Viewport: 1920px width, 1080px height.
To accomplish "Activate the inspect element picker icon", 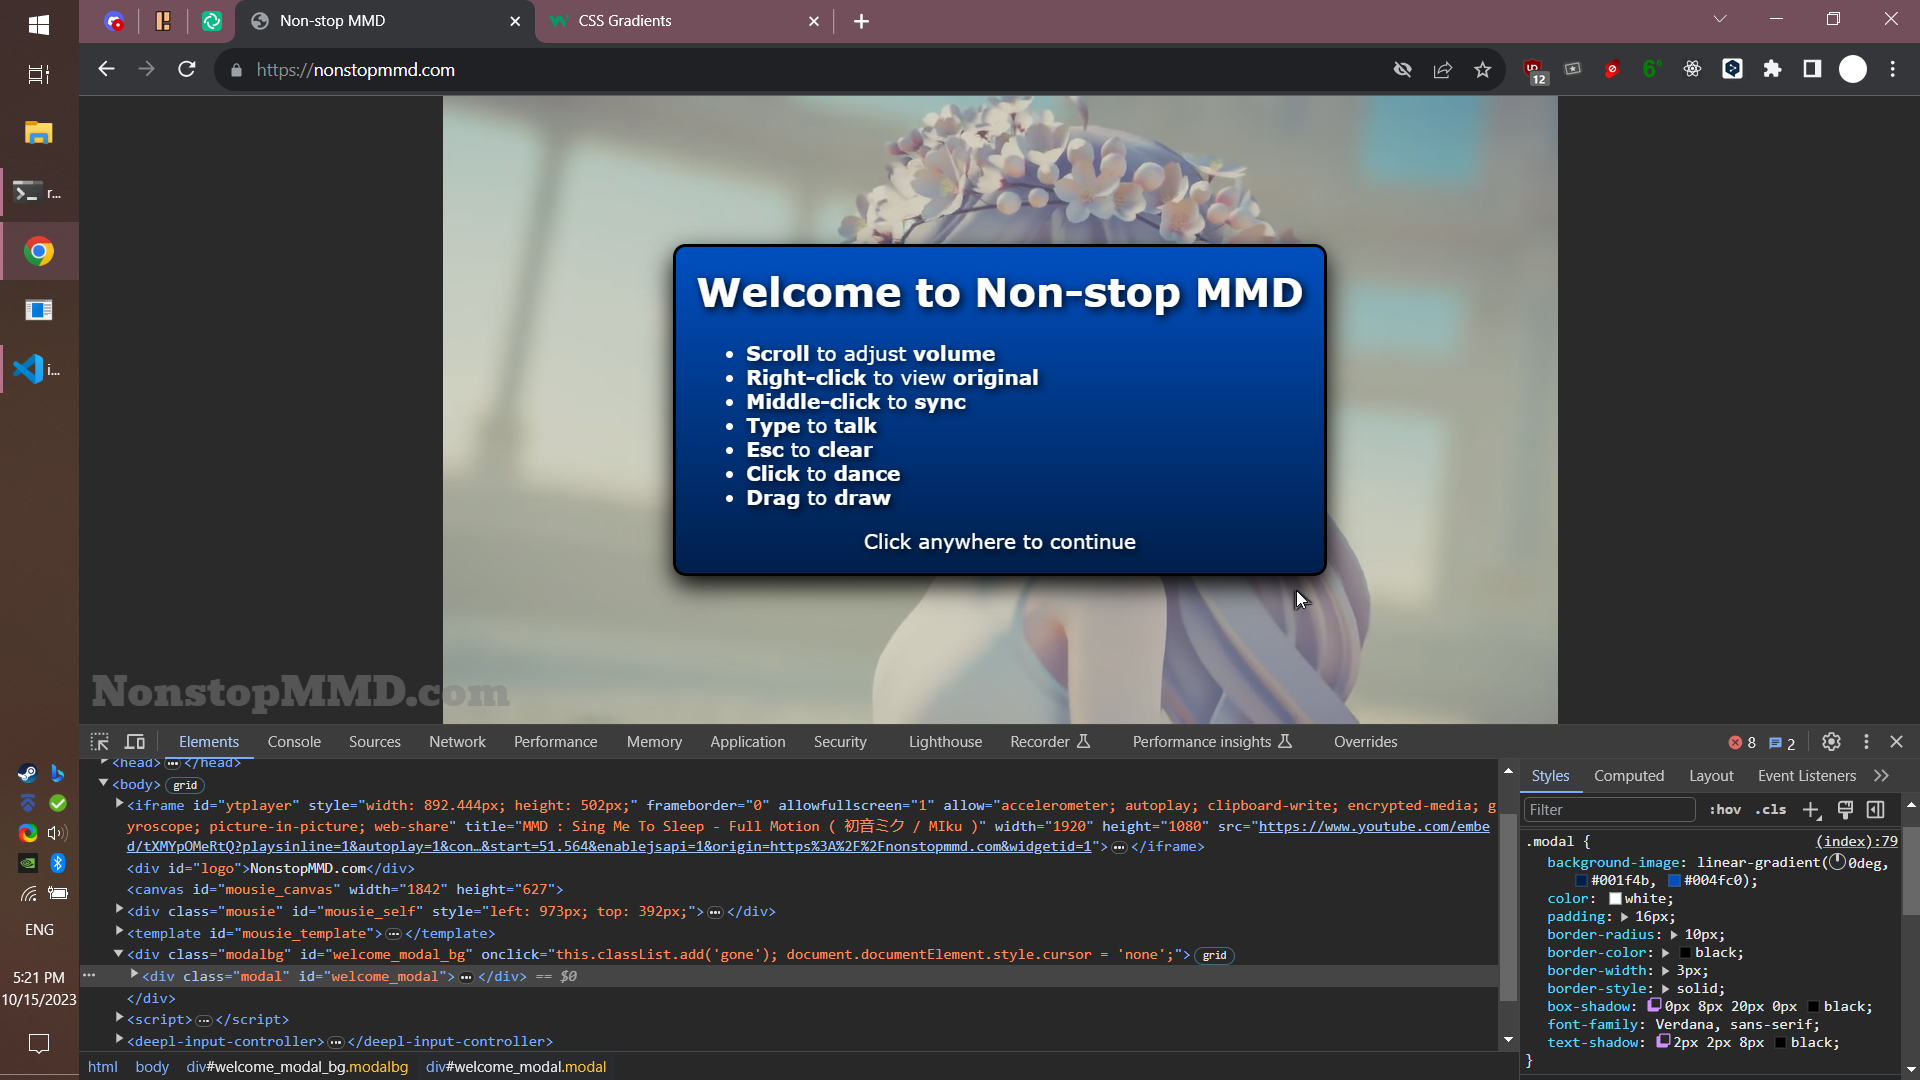I will pos(99,742).
